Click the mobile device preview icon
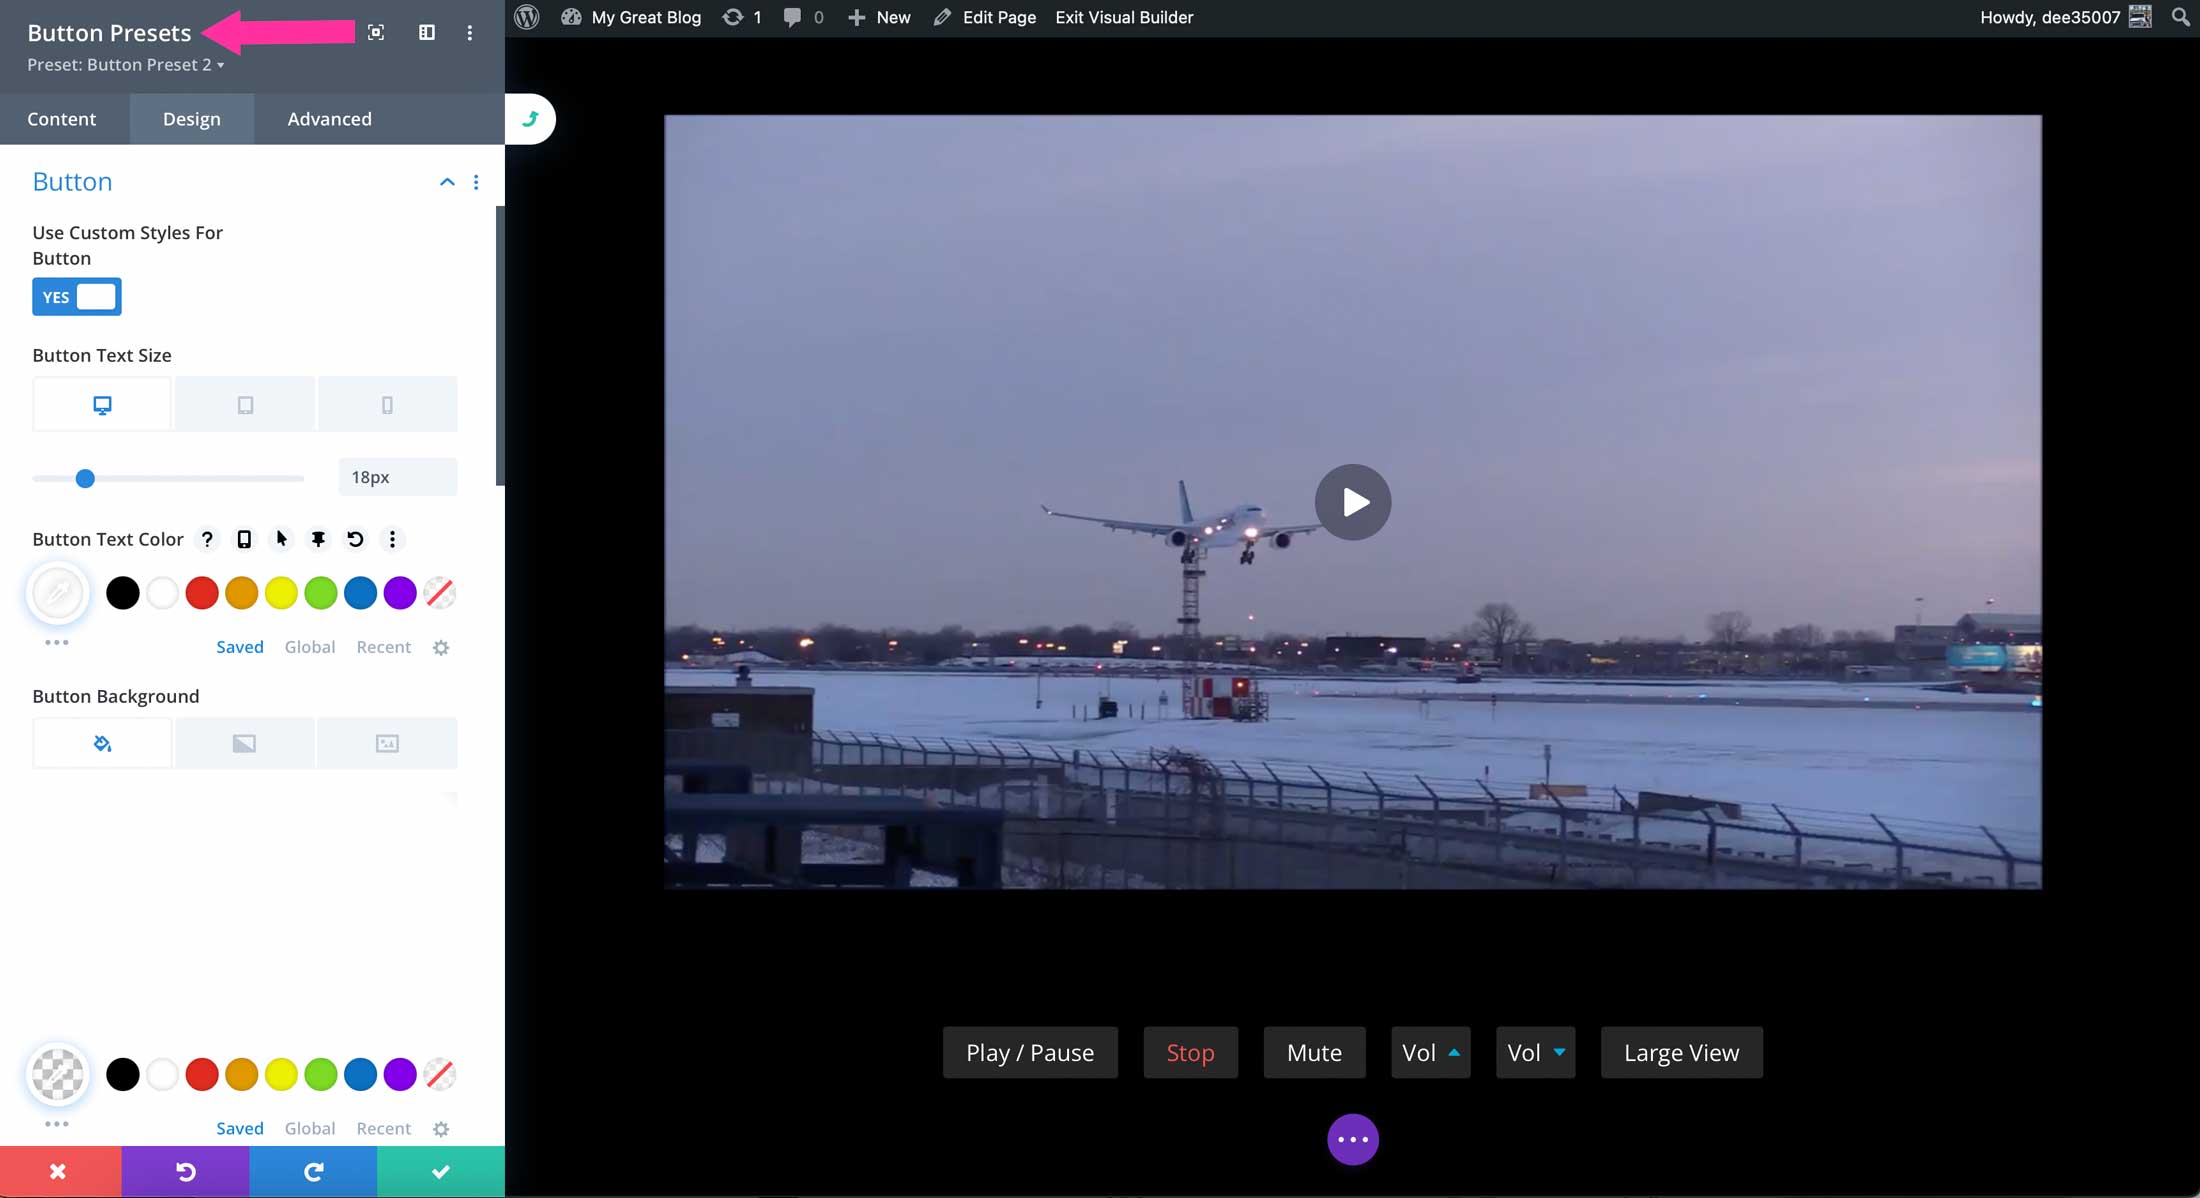This screenshot has height=1198, width=2200. 386,404
